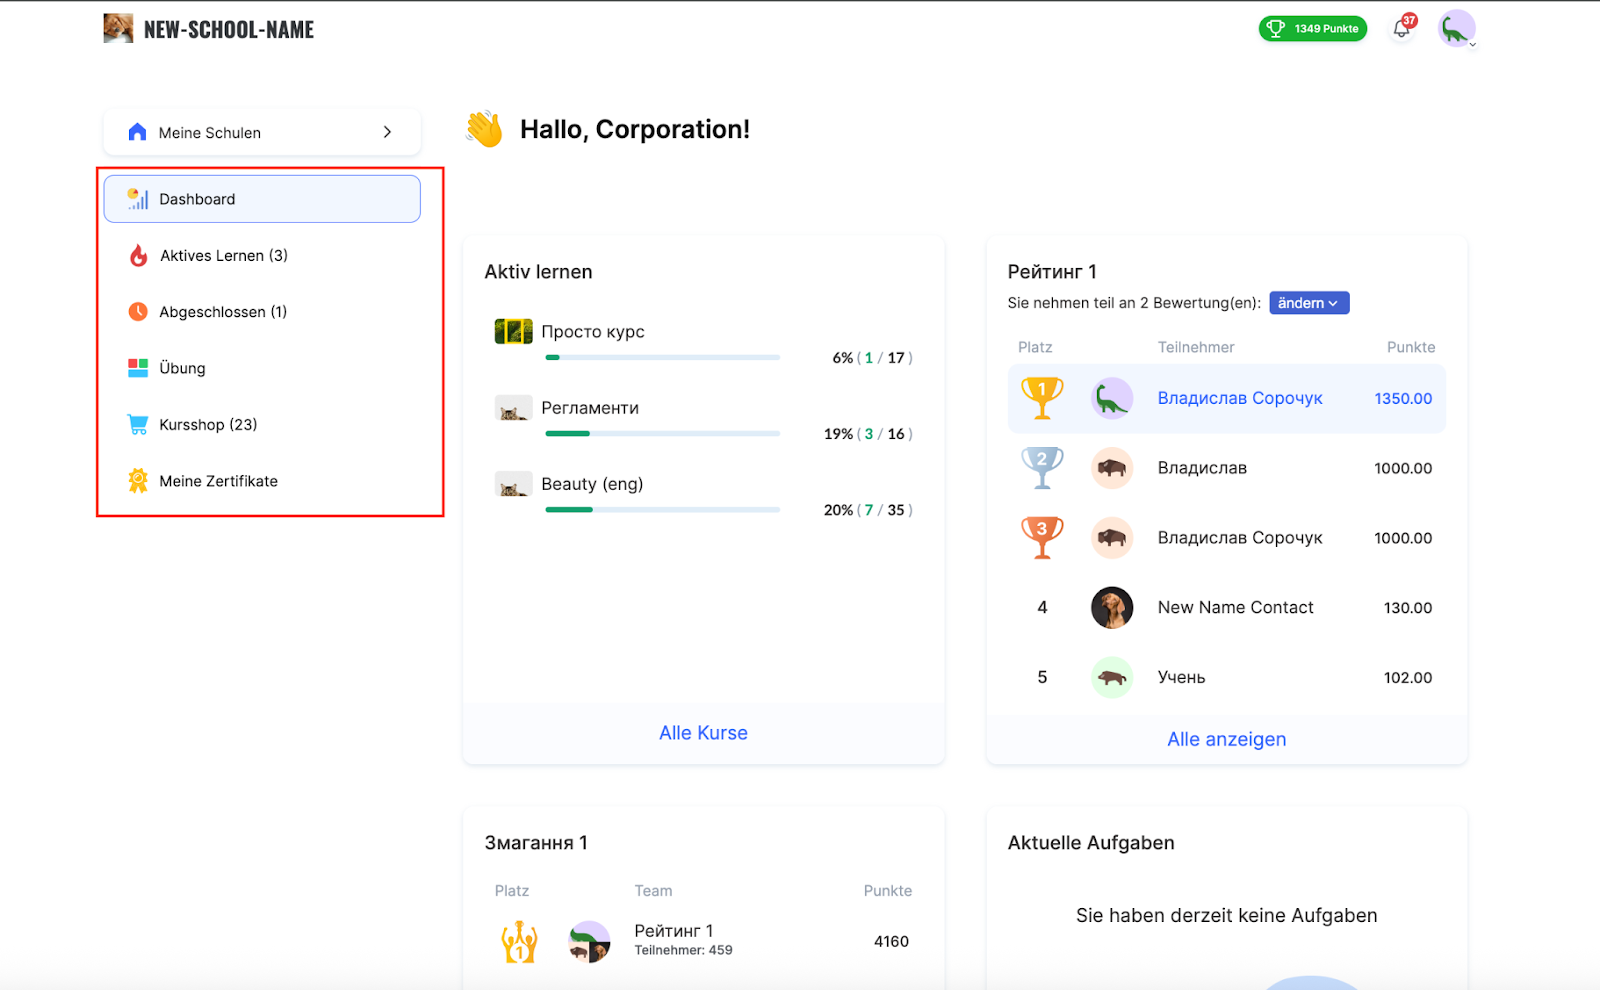Click the silver second-place trophy icon
Viewport: 1600px width, 990px height.
tap(1042, 468)
